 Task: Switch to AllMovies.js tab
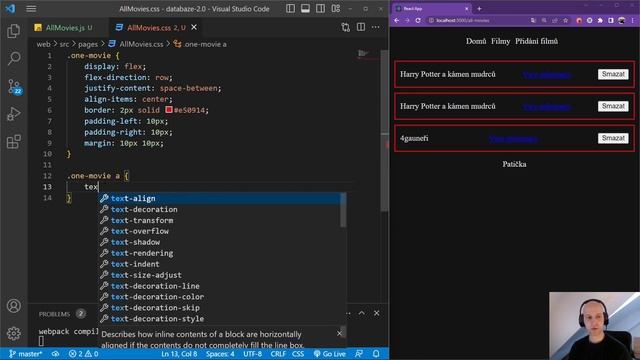(x=64, y=28)
